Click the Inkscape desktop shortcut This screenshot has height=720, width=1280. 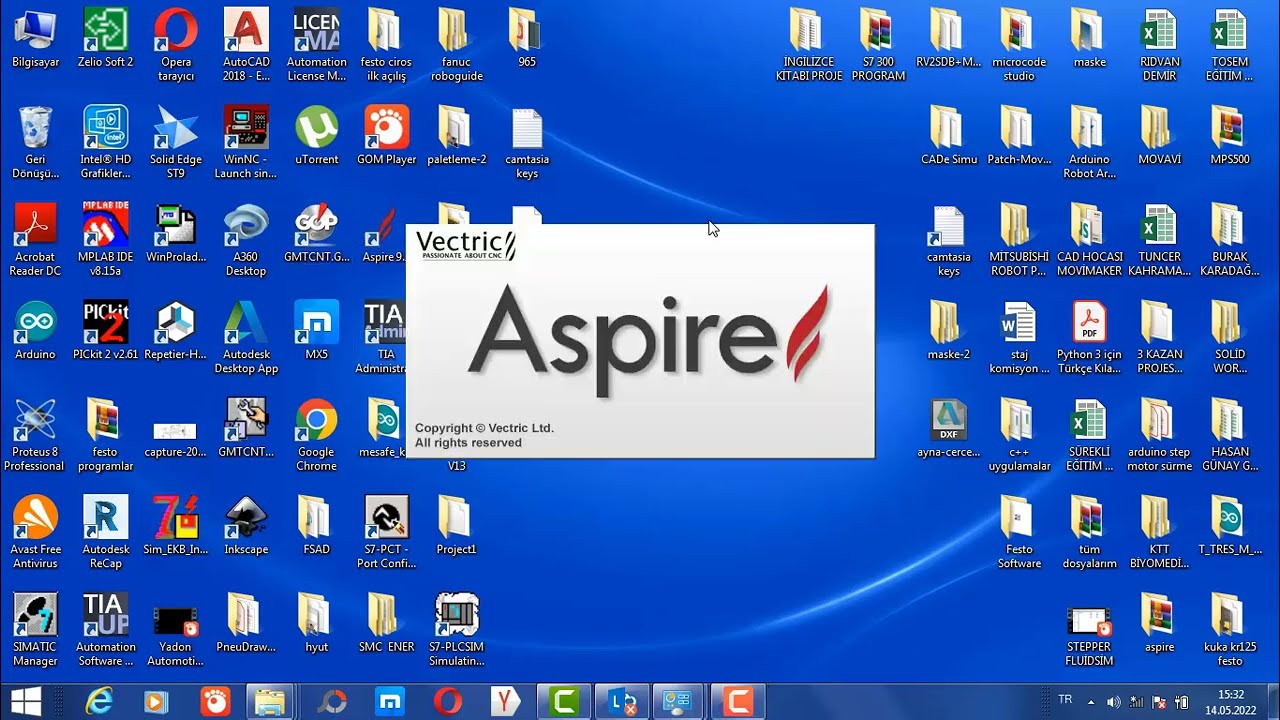(246, 527)
